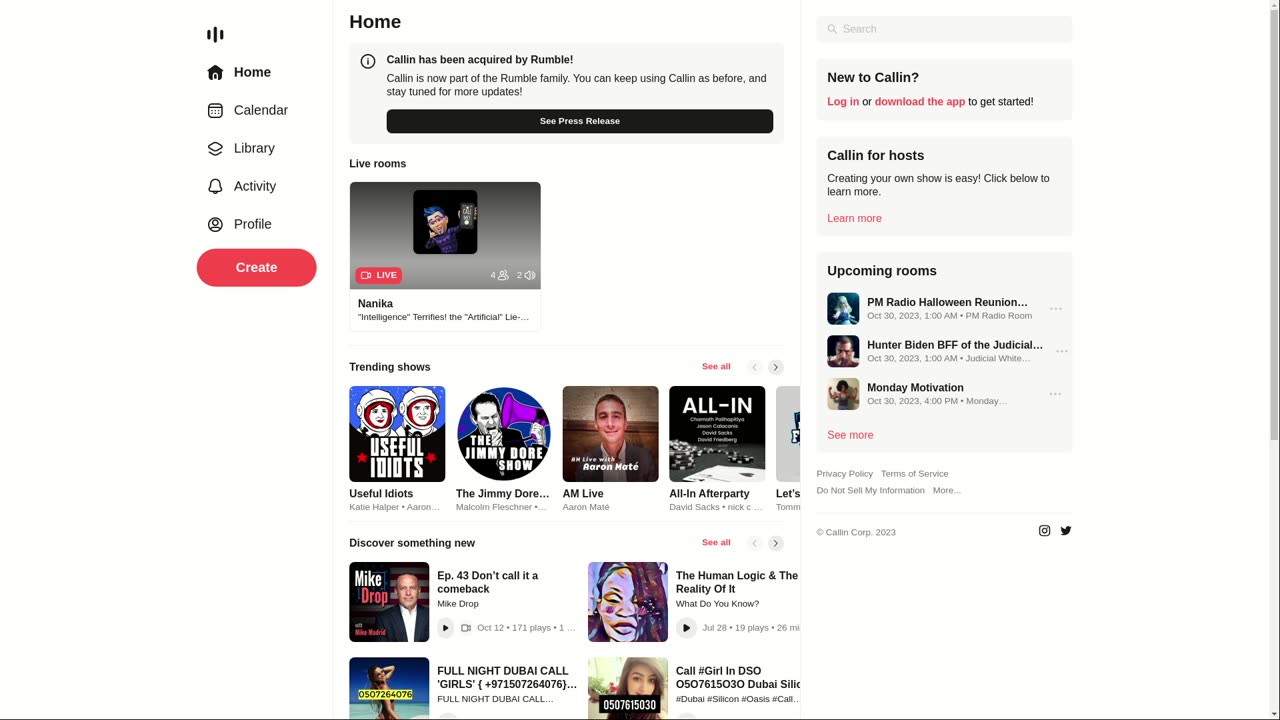Open options for Hunter Biden BFF room

tap(1062, 352)
